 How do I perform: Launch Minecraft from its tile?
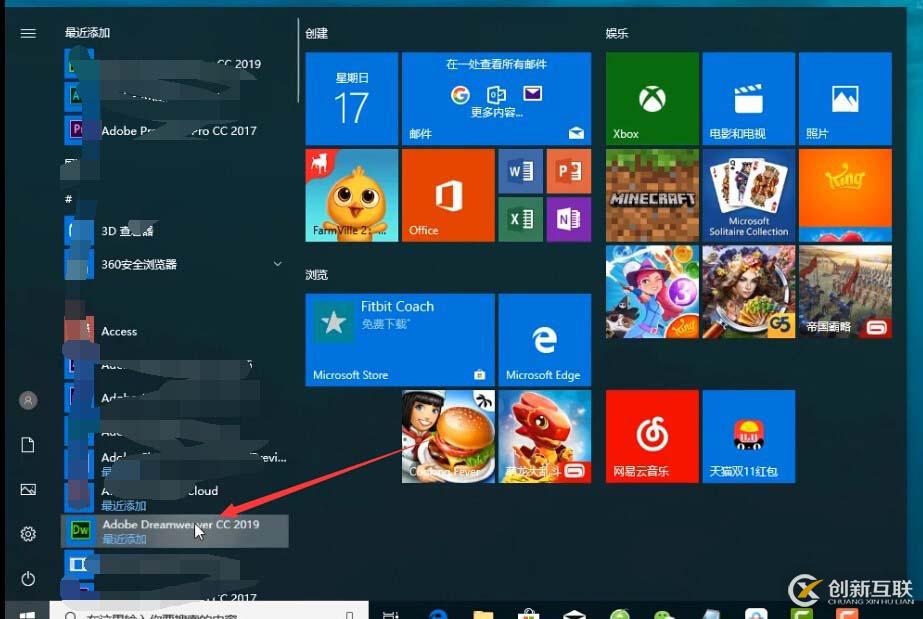pyautogui.click(x=651, y=194)
